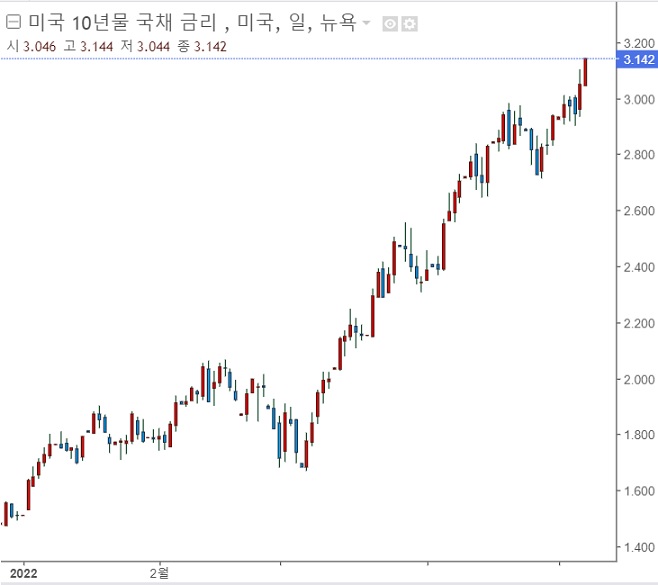Click the current price label 3.142 on the axis
The height and width of the screenshot is (585, 658).
pos(637,59)
